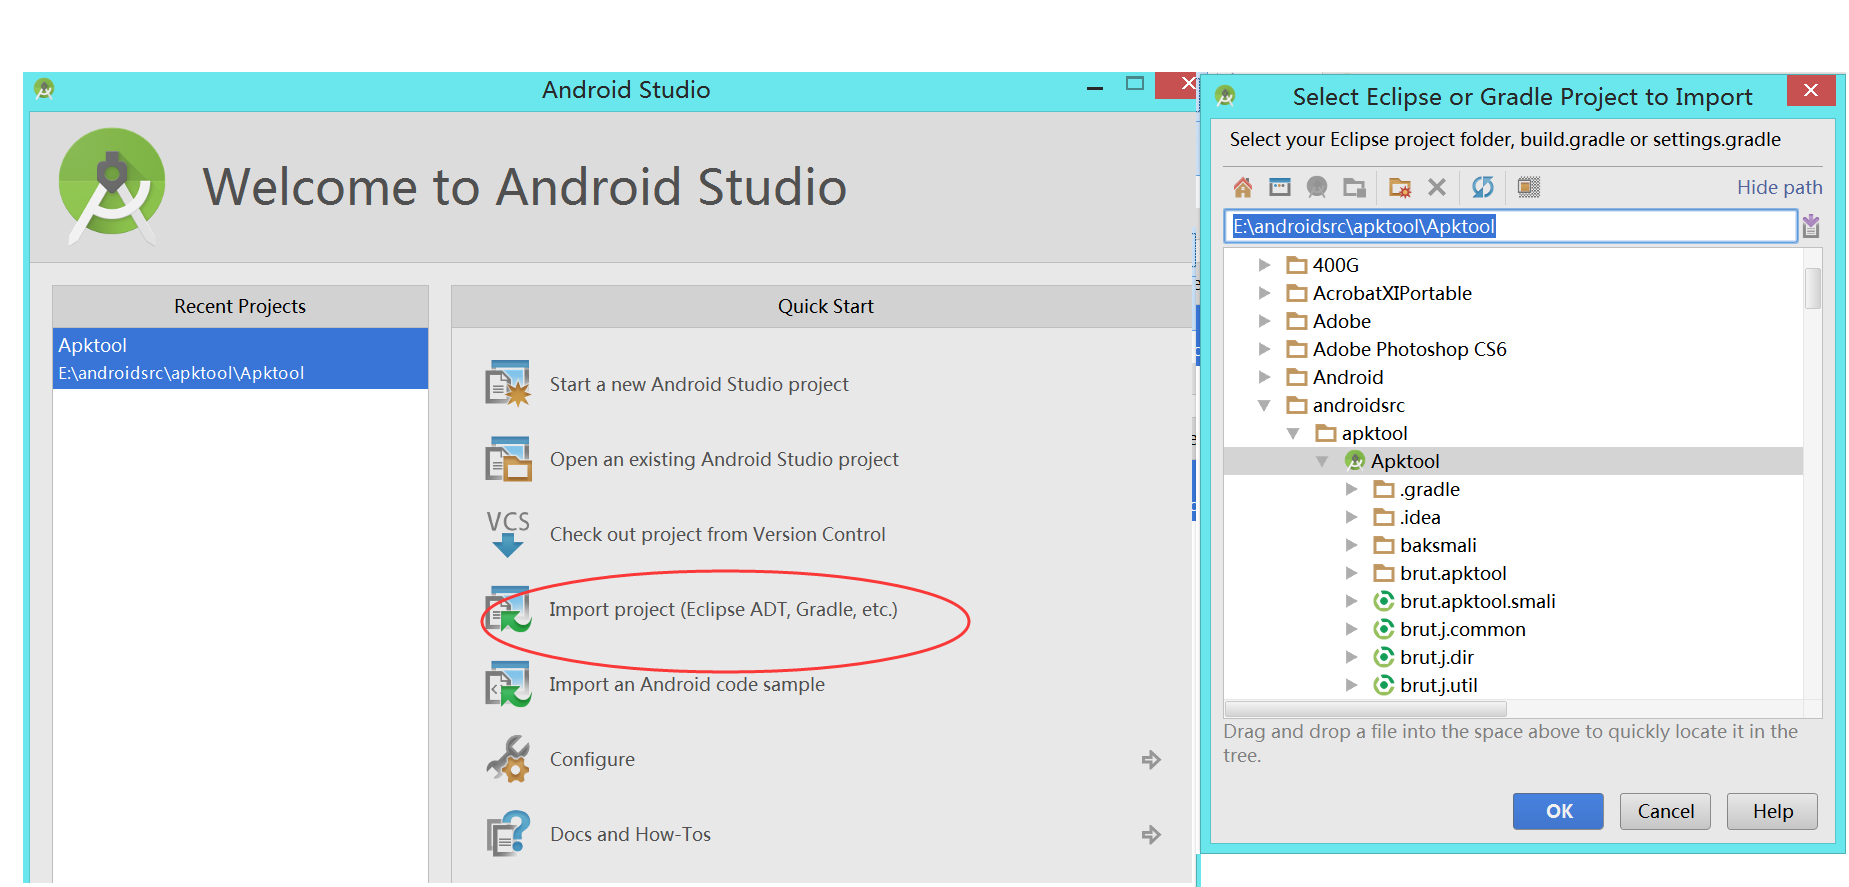Click the folder icon next to .gradle
This screenshot has width=1849, height=887.
[1384, 489]
